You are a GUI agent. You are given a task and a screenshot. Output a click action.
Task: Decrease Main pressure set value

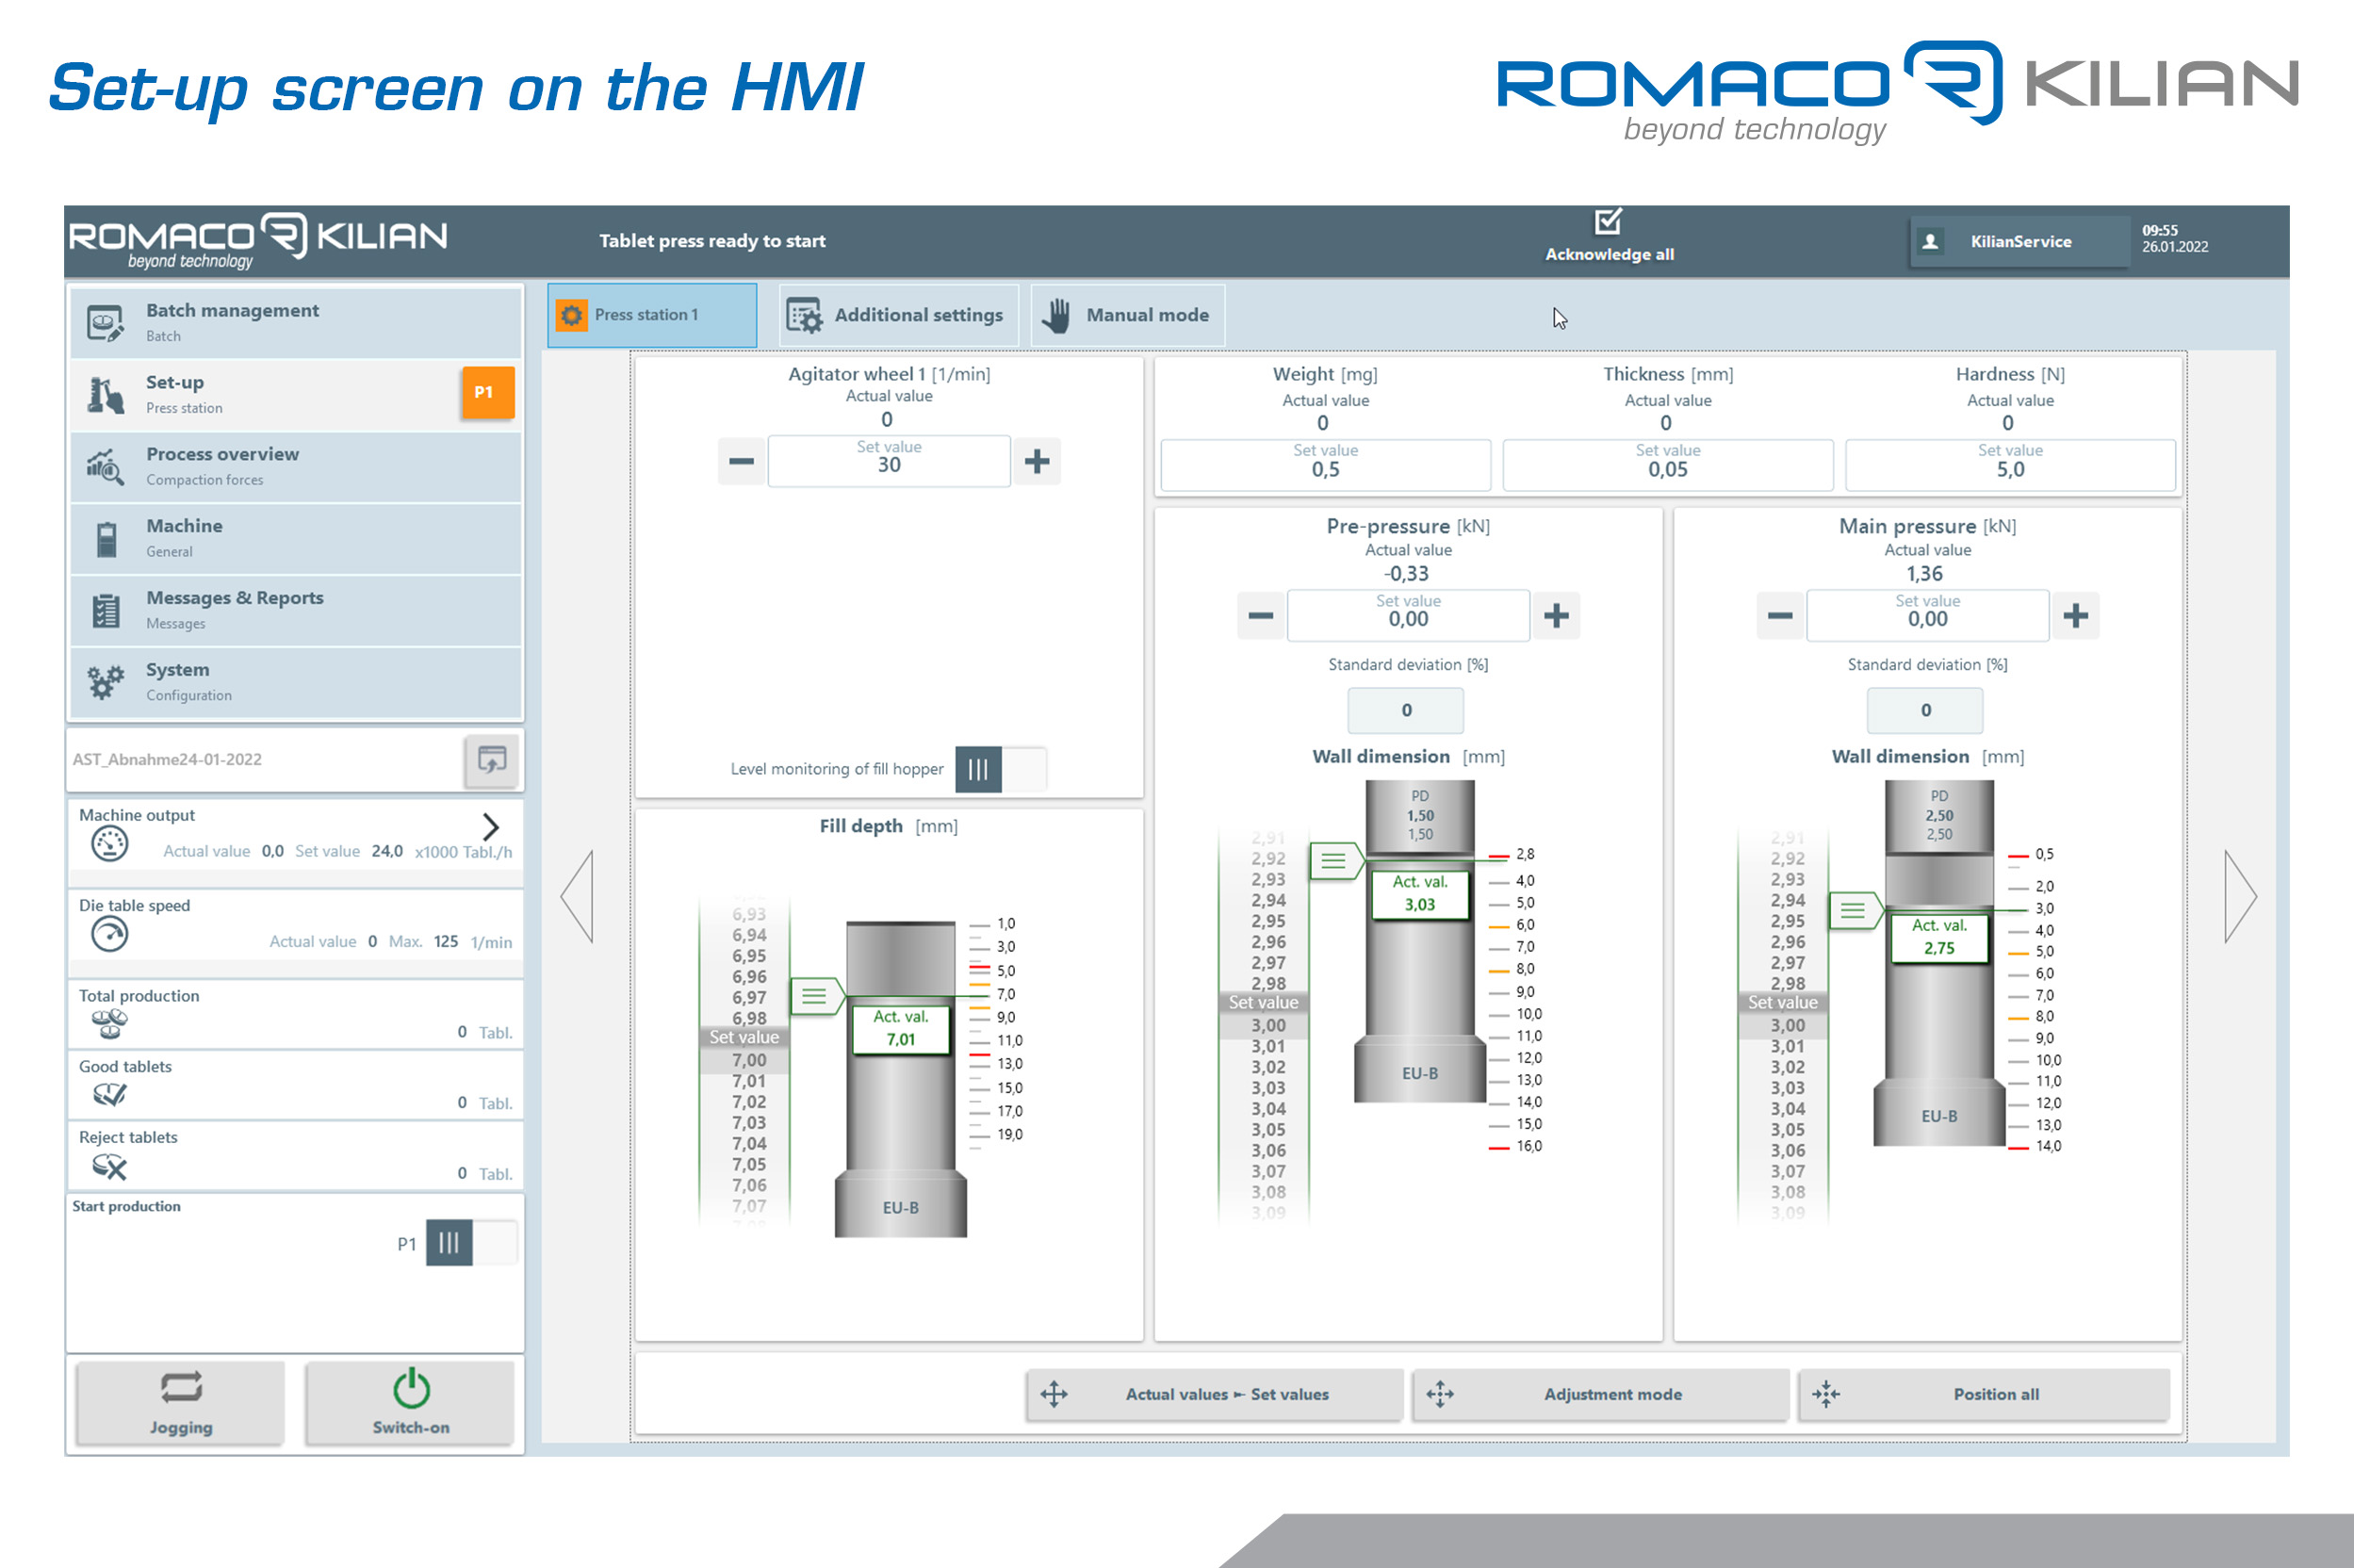pyautogui.click(x=1780, y=615)
